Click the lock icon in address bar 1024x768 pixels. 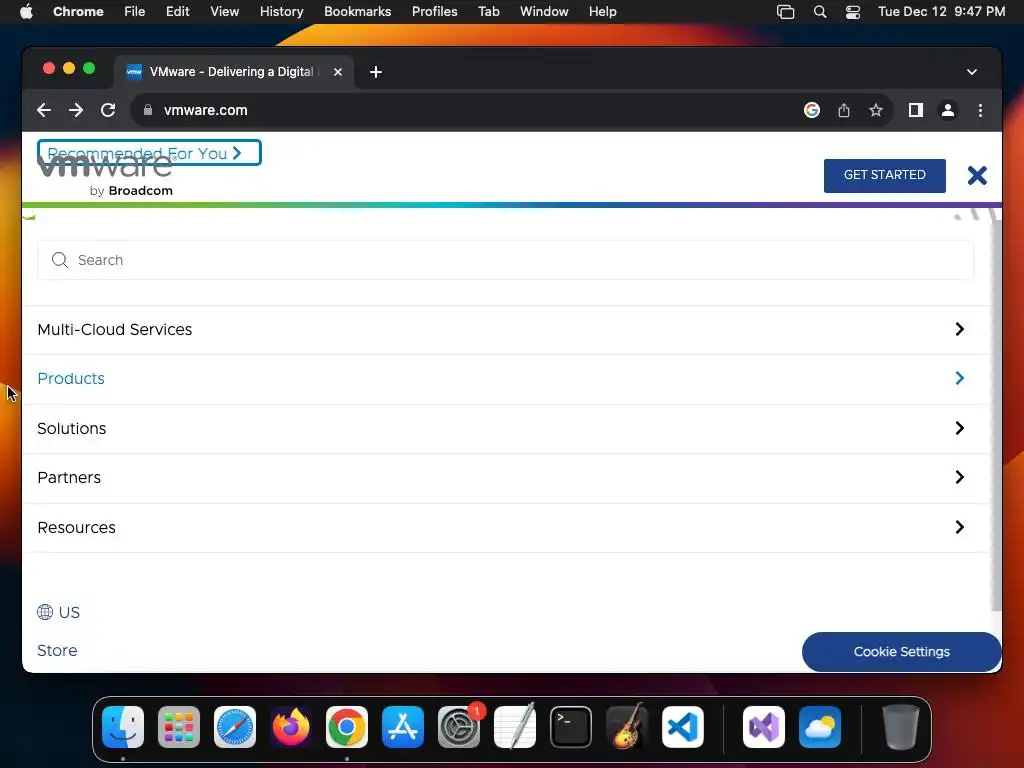[x=148, y=110]
